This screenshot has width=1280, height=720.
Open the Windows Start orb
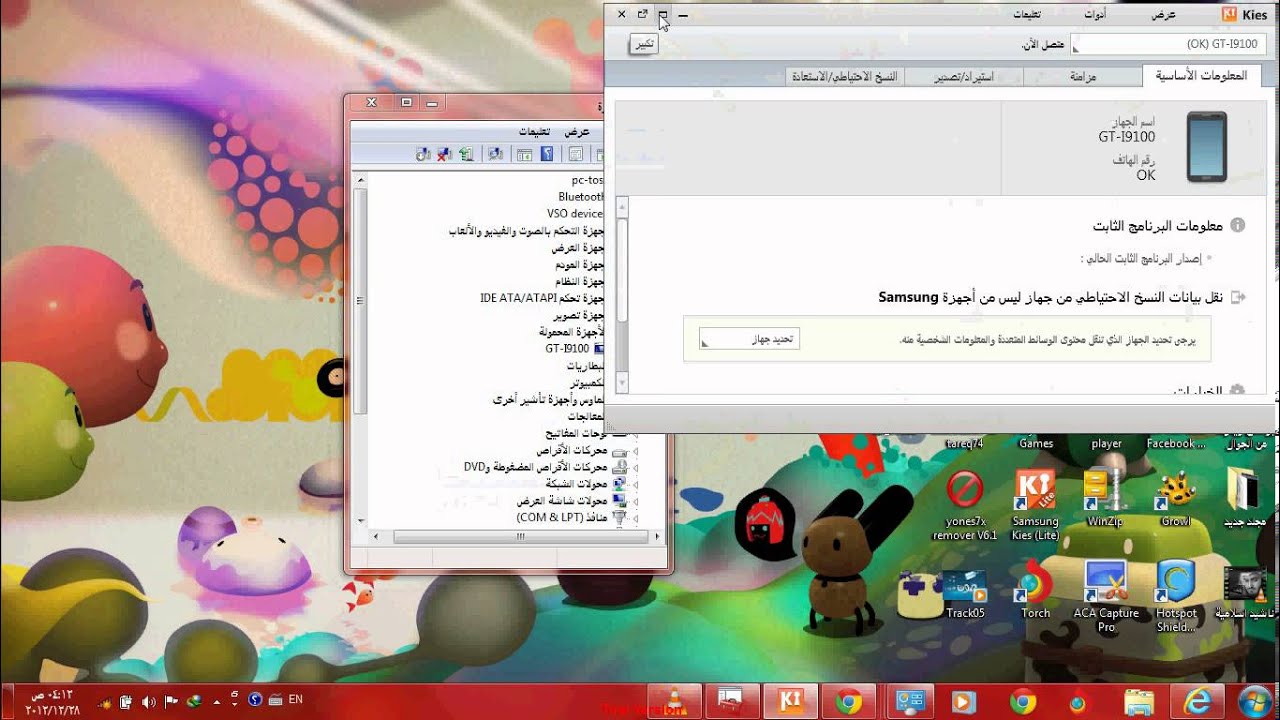(1253, 701)
